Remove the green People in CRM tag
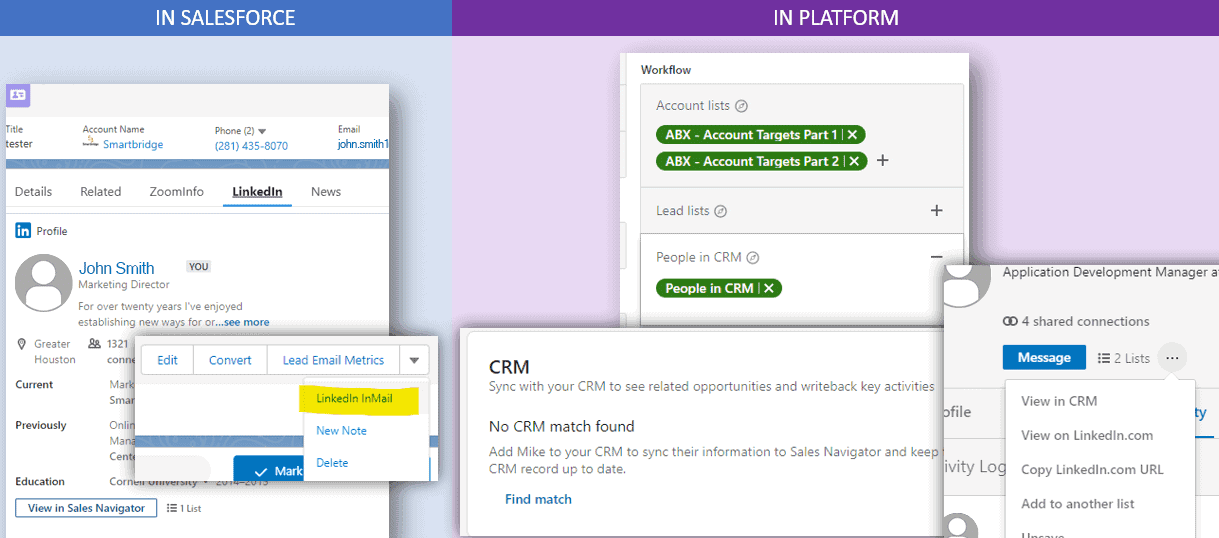The width and height of the screenshot is (1219, 538). pyautogui.click(x=768, y=288)
